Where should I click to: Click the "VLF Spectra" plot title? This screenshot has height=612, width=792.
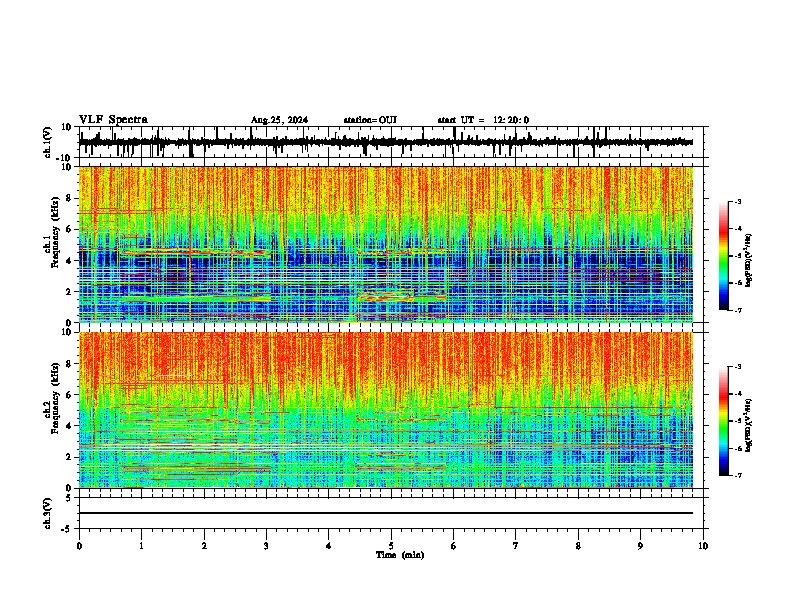(x=113, y=120)
